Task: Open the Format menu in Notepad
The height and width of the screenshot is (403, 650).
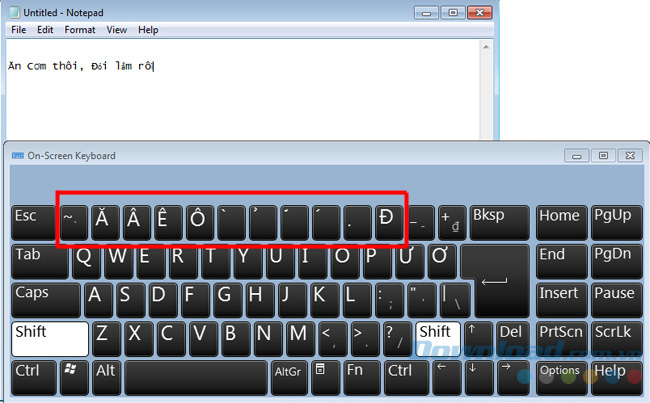Action: [80, 30]
